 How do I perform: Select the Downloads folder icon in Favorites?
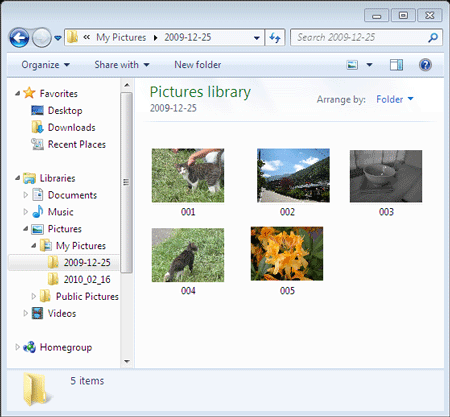click(37, 127)
